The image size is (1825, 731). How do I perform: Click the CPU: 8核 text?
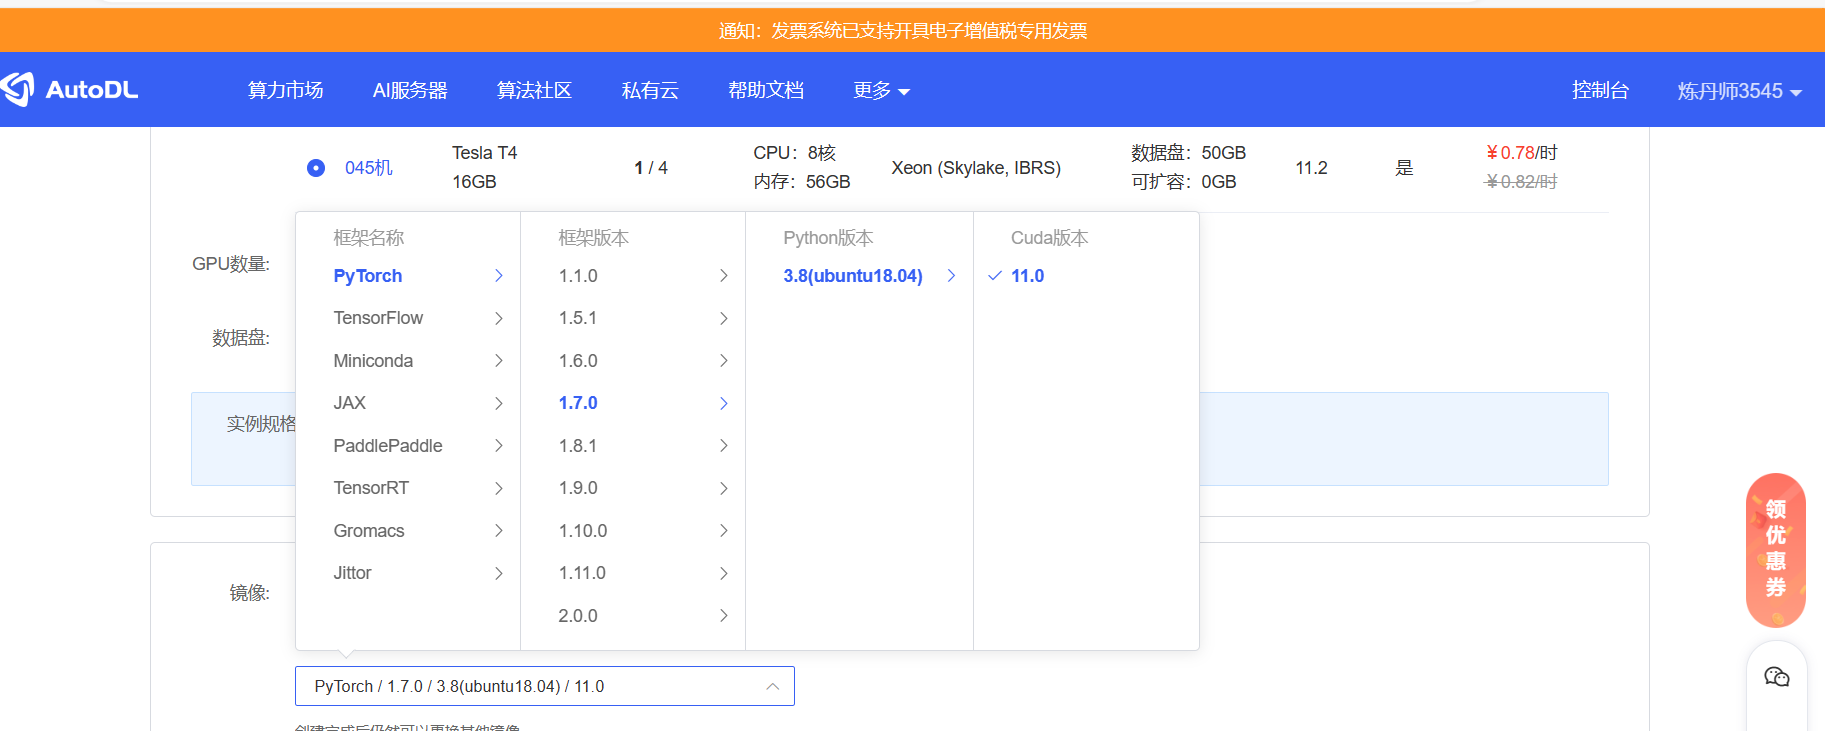(x=794, y=153)
